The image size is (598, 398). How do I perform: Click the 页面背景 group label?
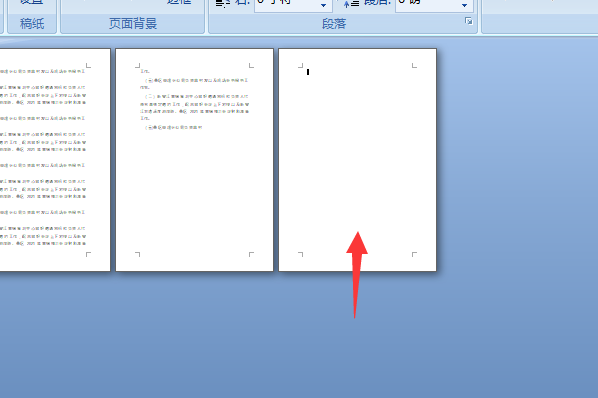coord(133,24)
